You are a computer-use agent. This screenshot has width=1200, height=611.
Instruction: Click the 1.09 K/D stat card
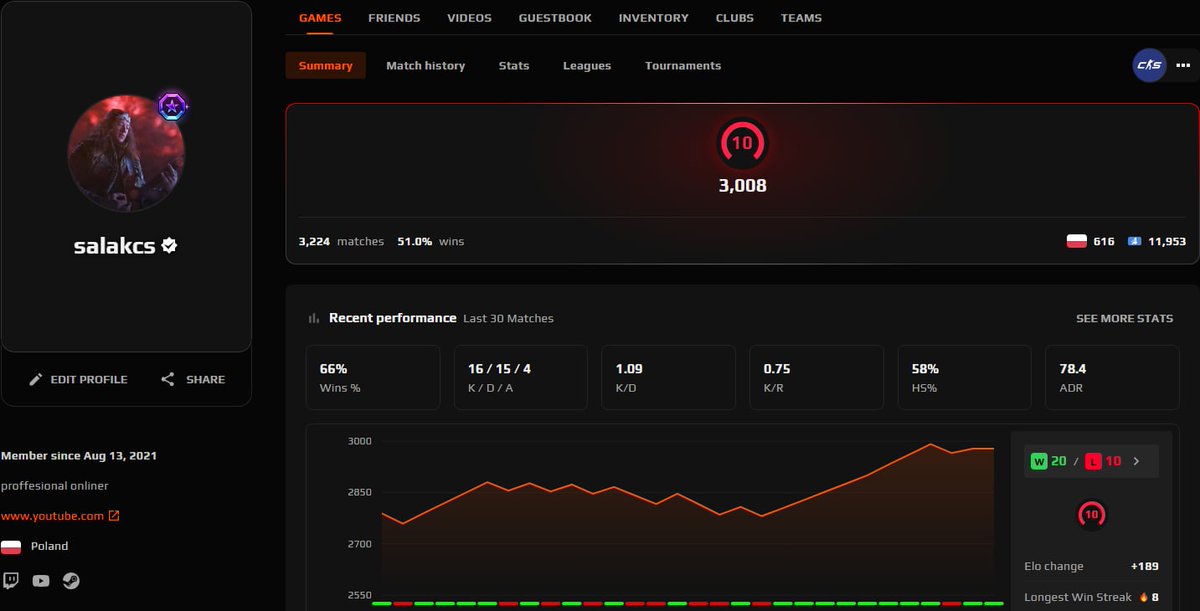coord(669,378)
